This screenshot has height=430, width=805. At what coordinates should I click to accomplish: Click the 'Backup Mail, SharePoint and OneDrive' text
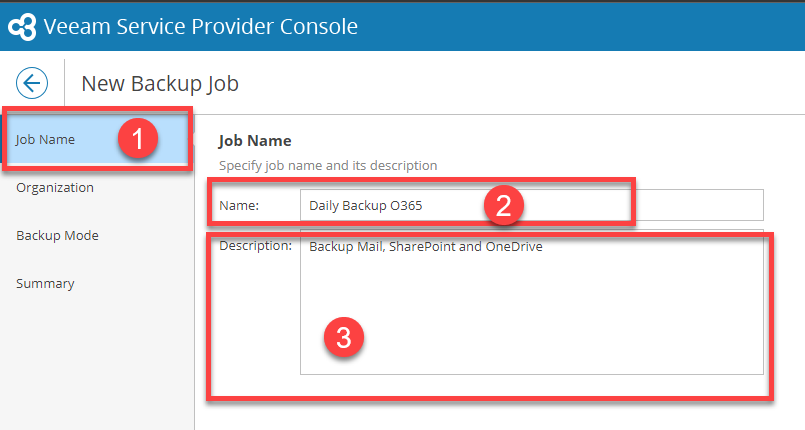point(425,246)
